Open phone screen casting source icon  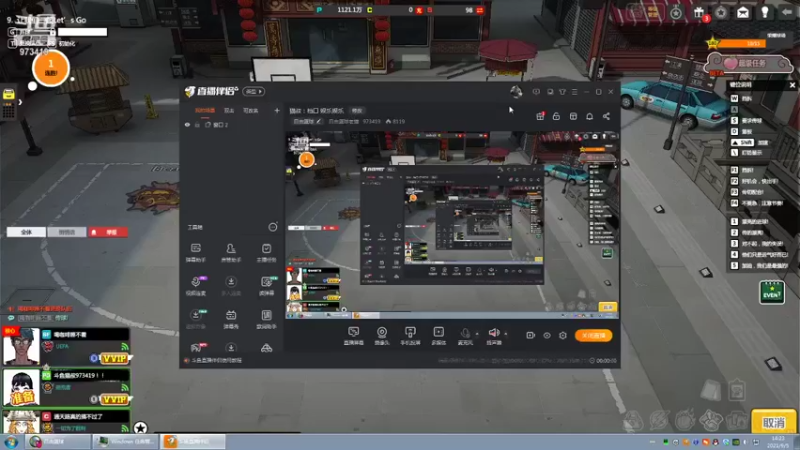(x=410, y=332)
